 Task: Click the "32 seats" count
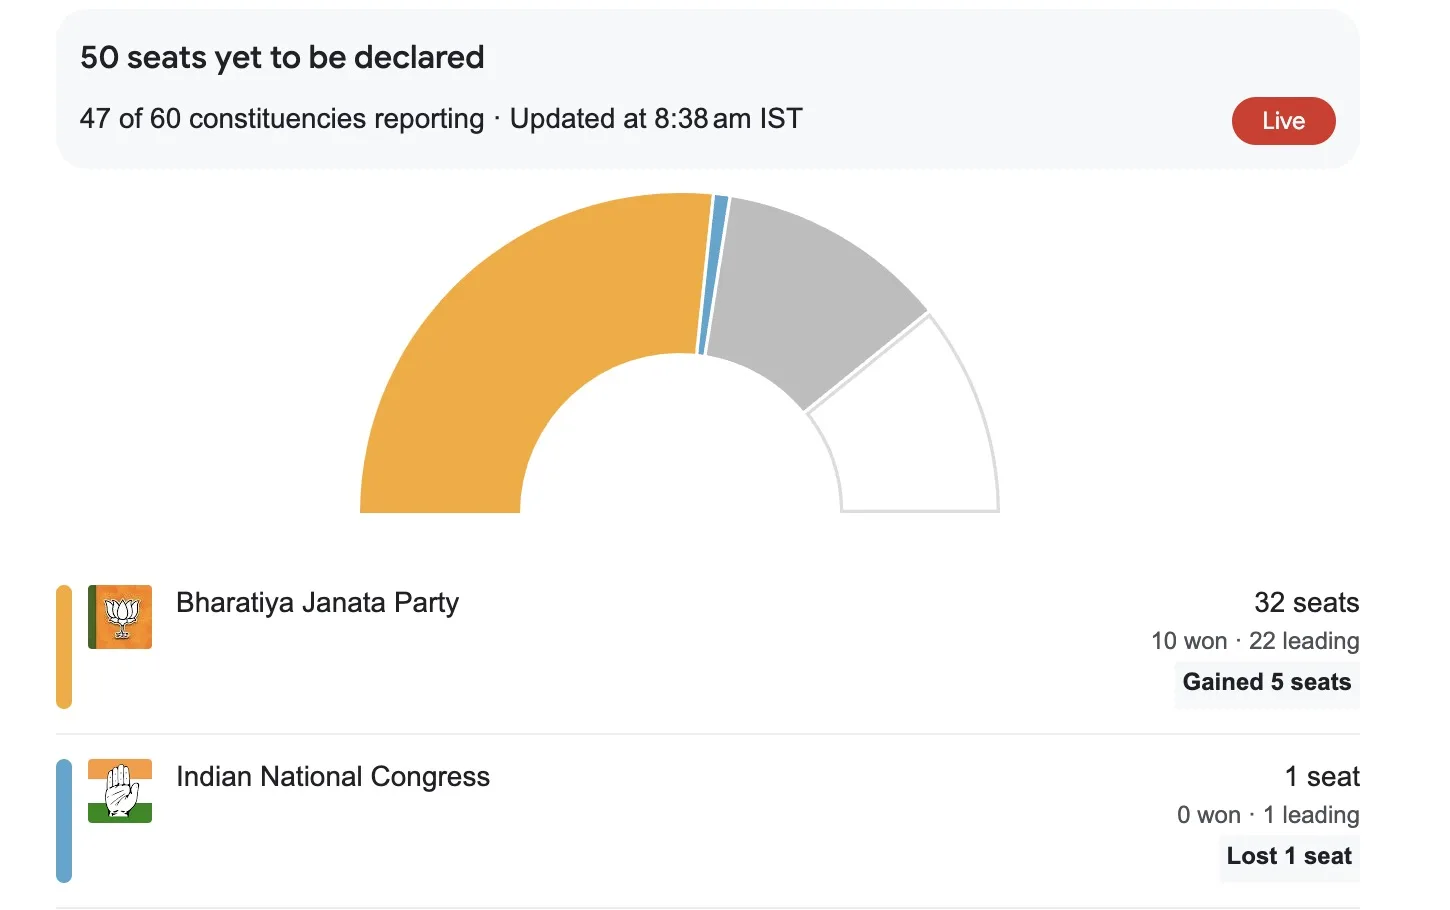point(1306,603)
